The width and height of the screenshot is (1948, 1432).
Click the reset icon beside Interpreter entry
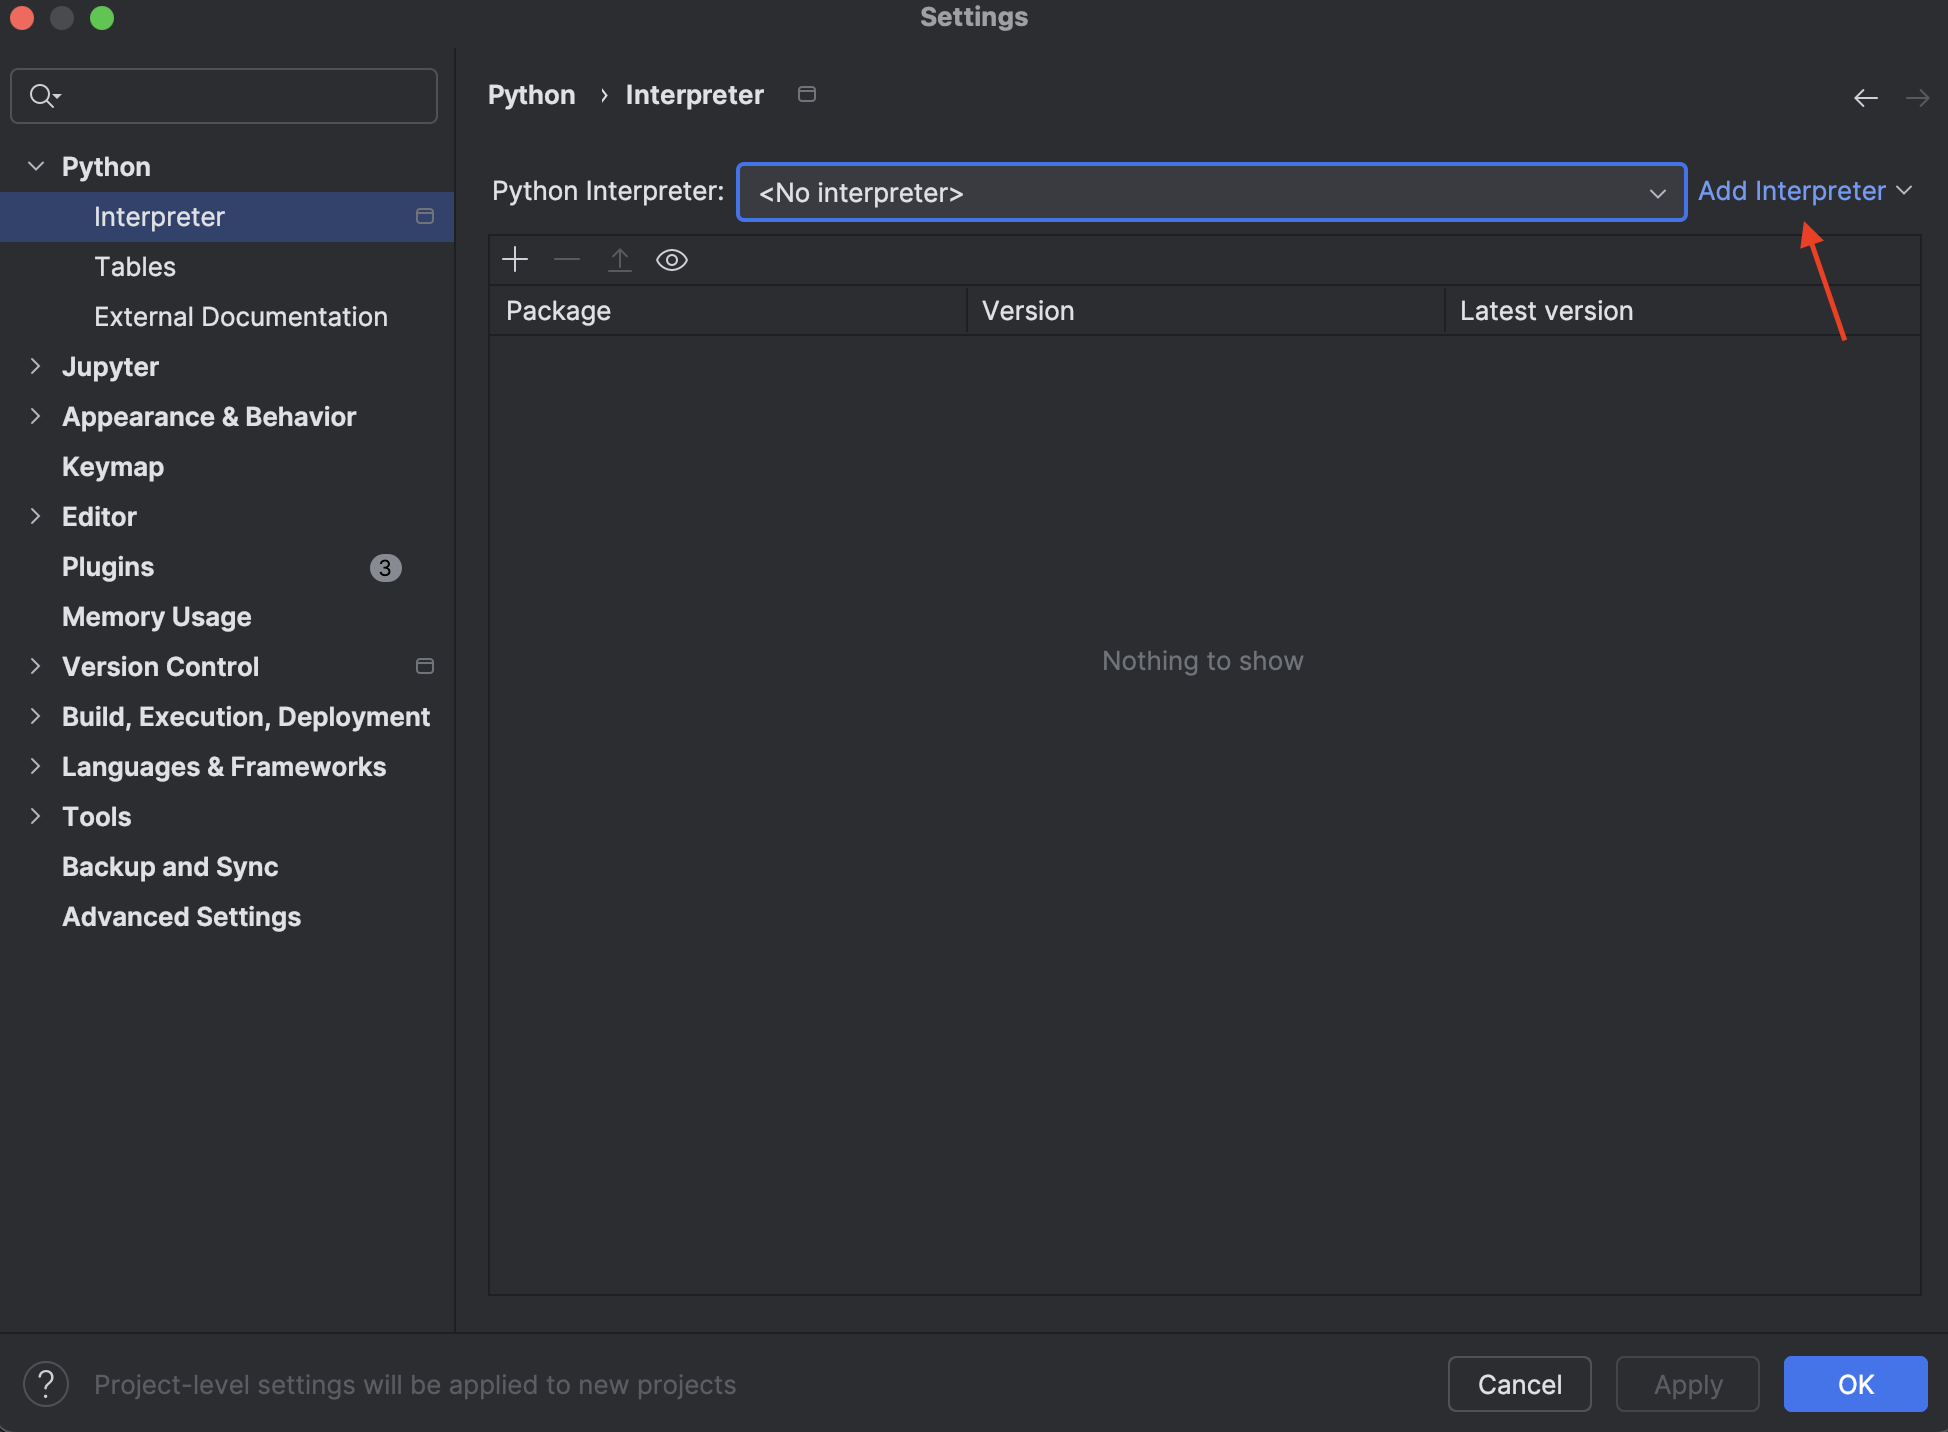423,216
